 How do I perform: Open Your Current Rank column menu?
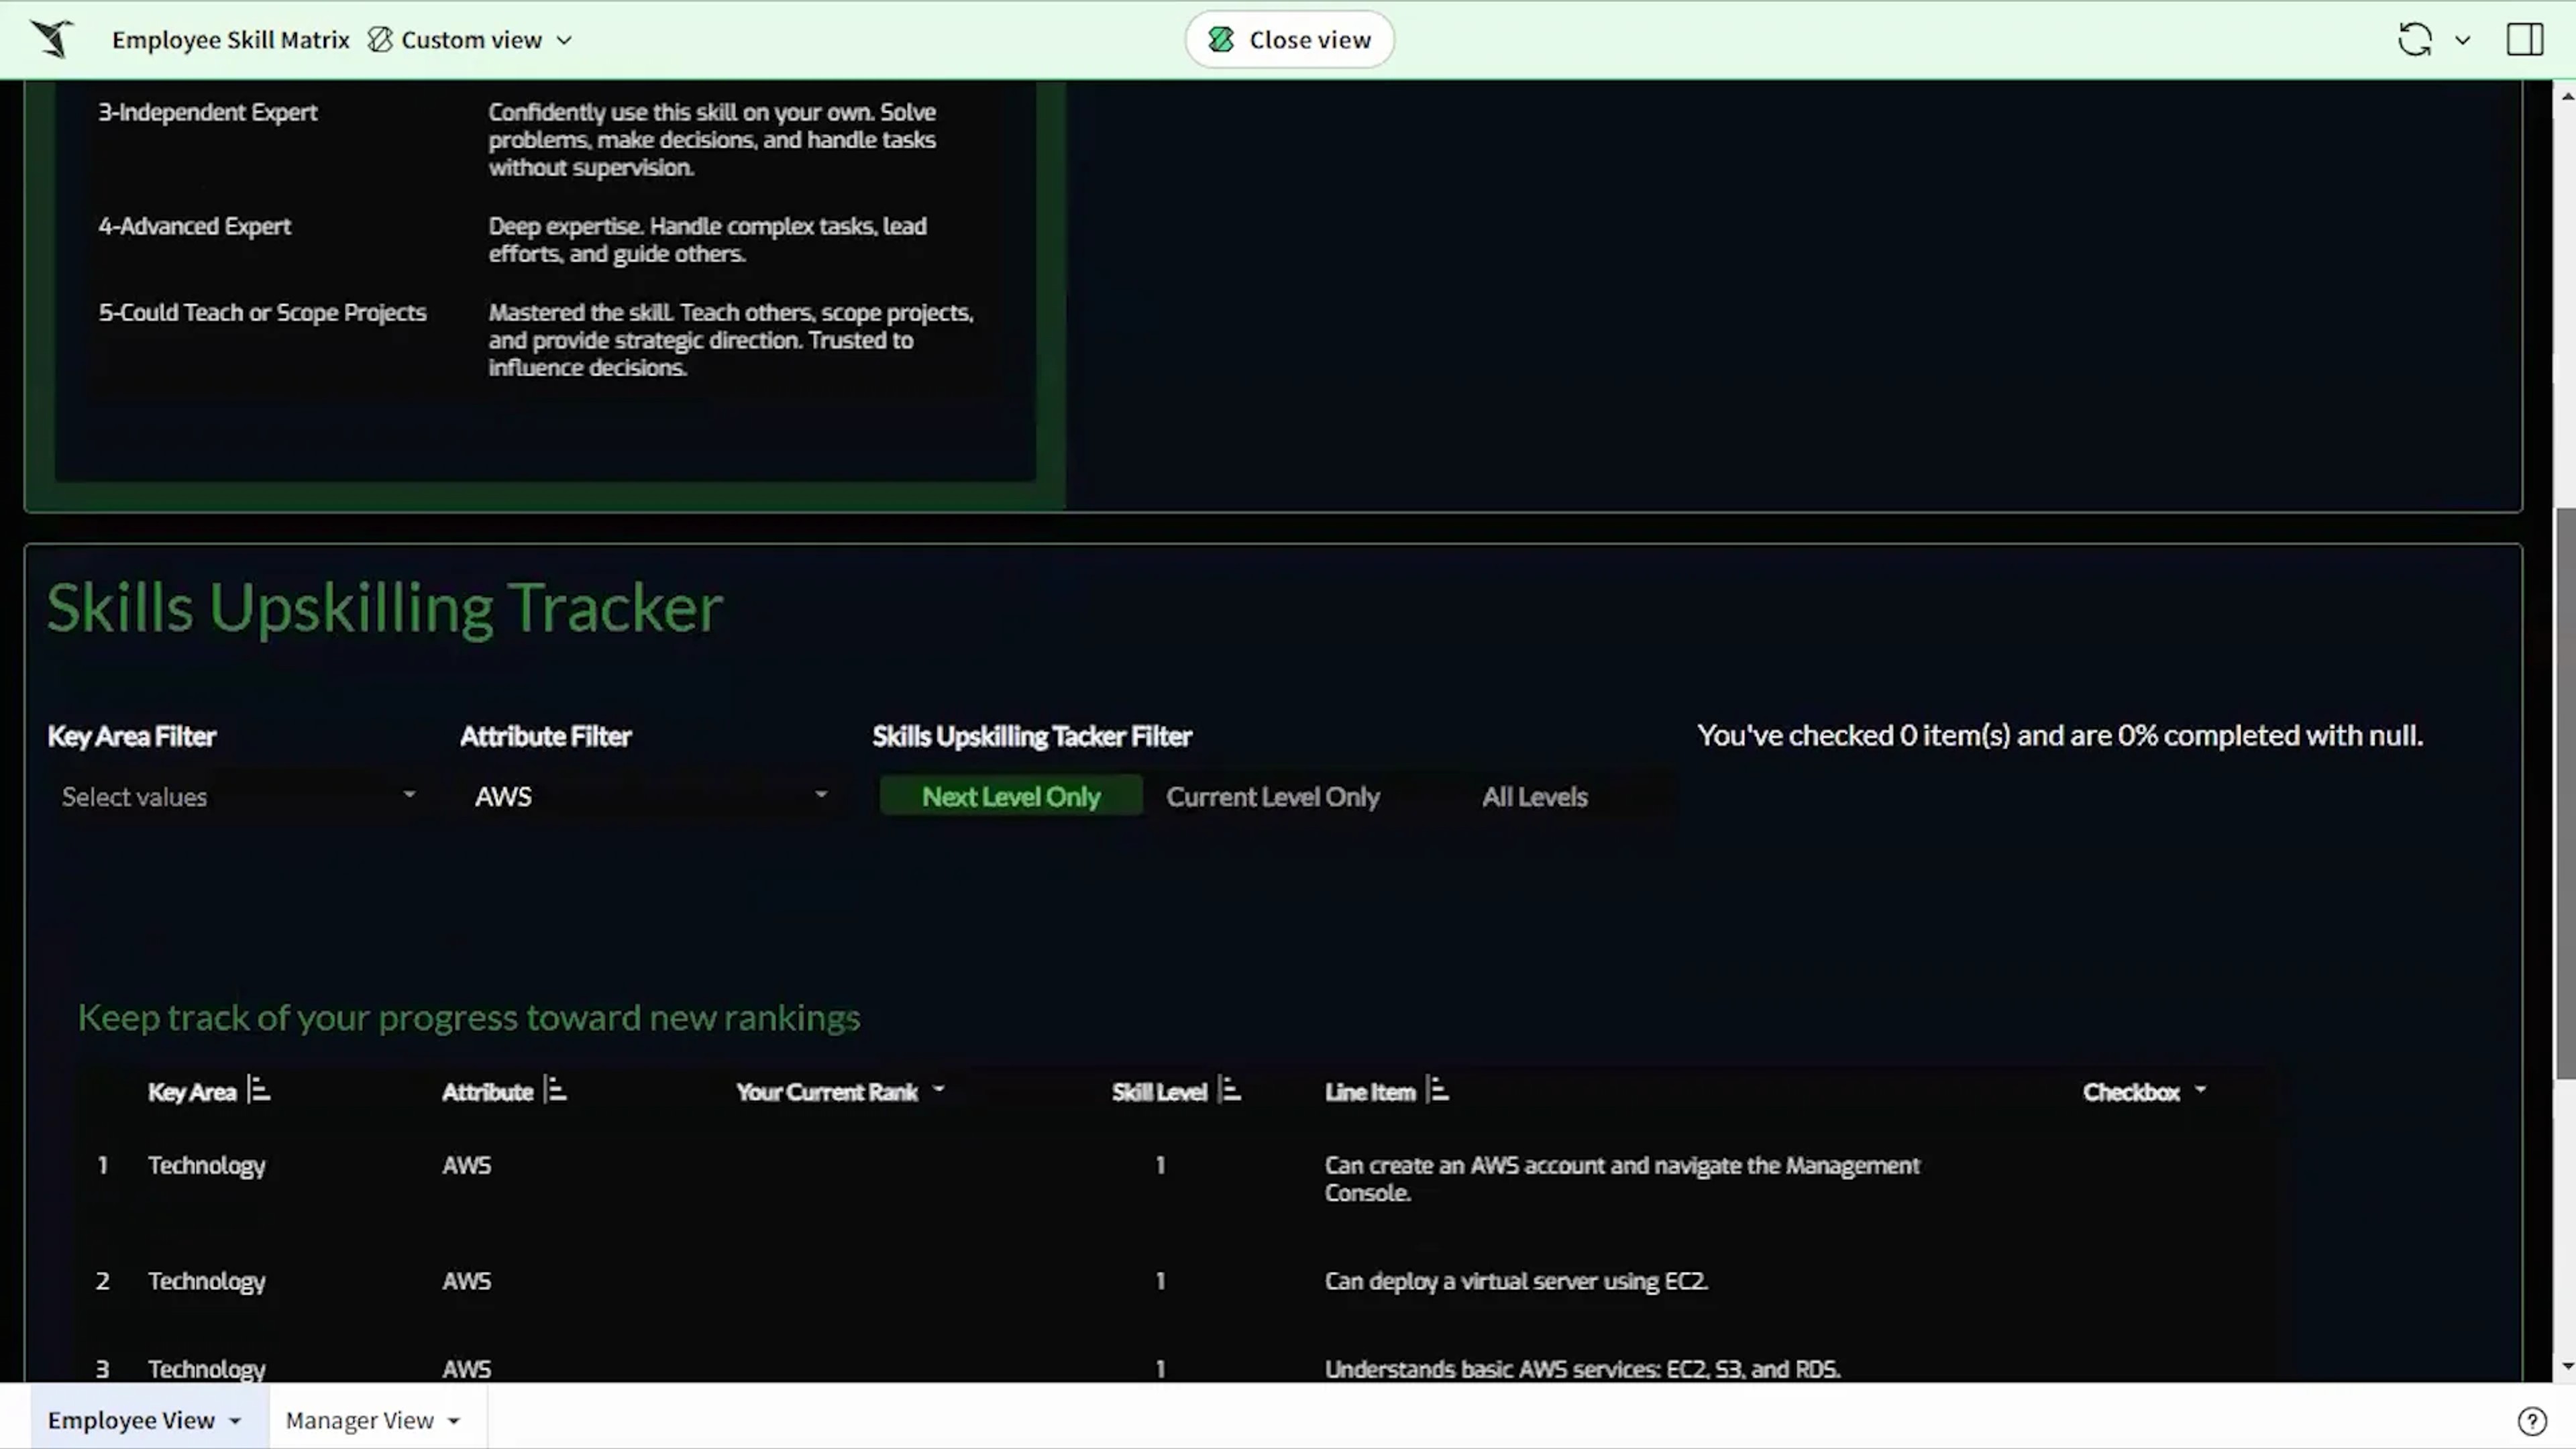[x=938, y=1090]
